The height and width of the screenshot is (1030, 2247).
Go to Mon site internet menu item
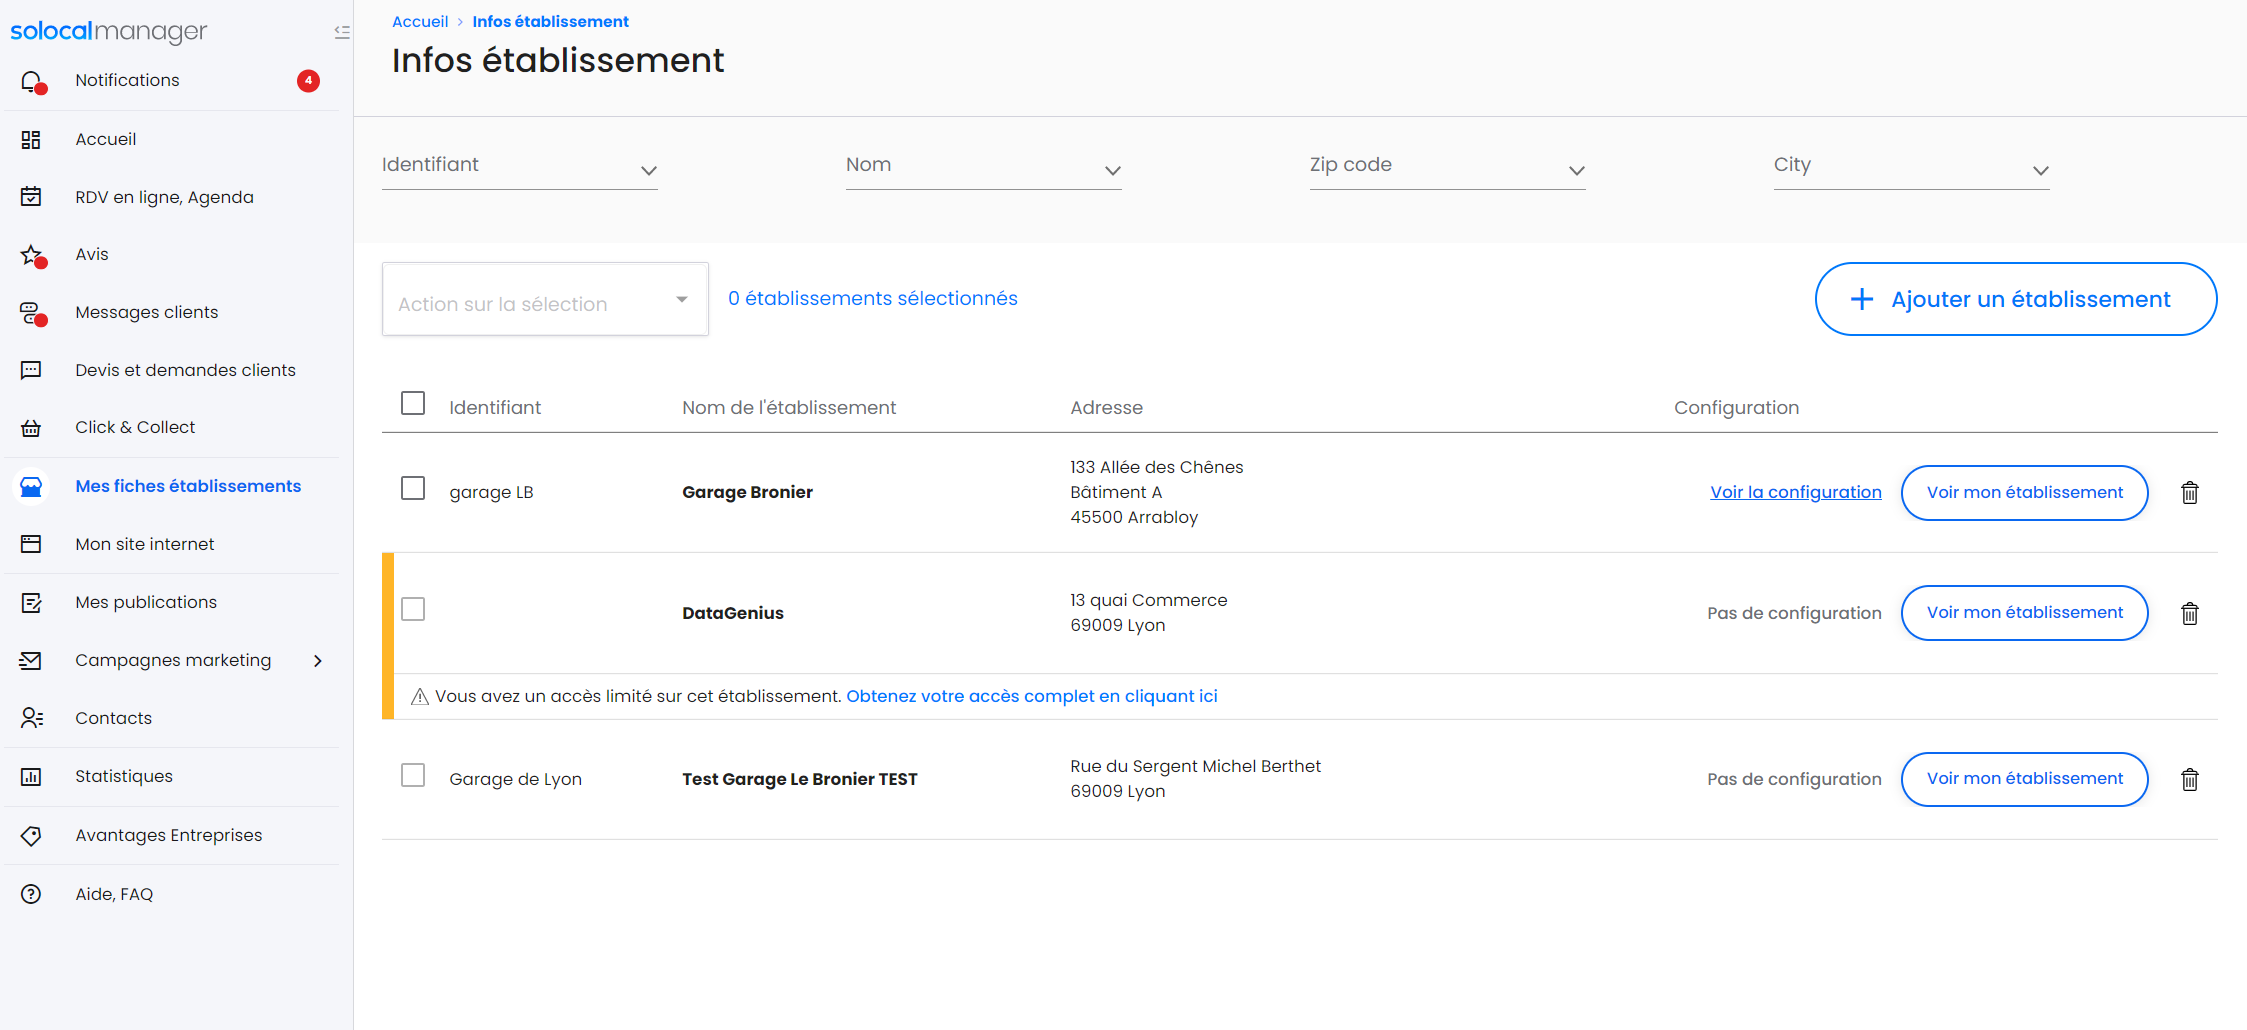[145, 544]
